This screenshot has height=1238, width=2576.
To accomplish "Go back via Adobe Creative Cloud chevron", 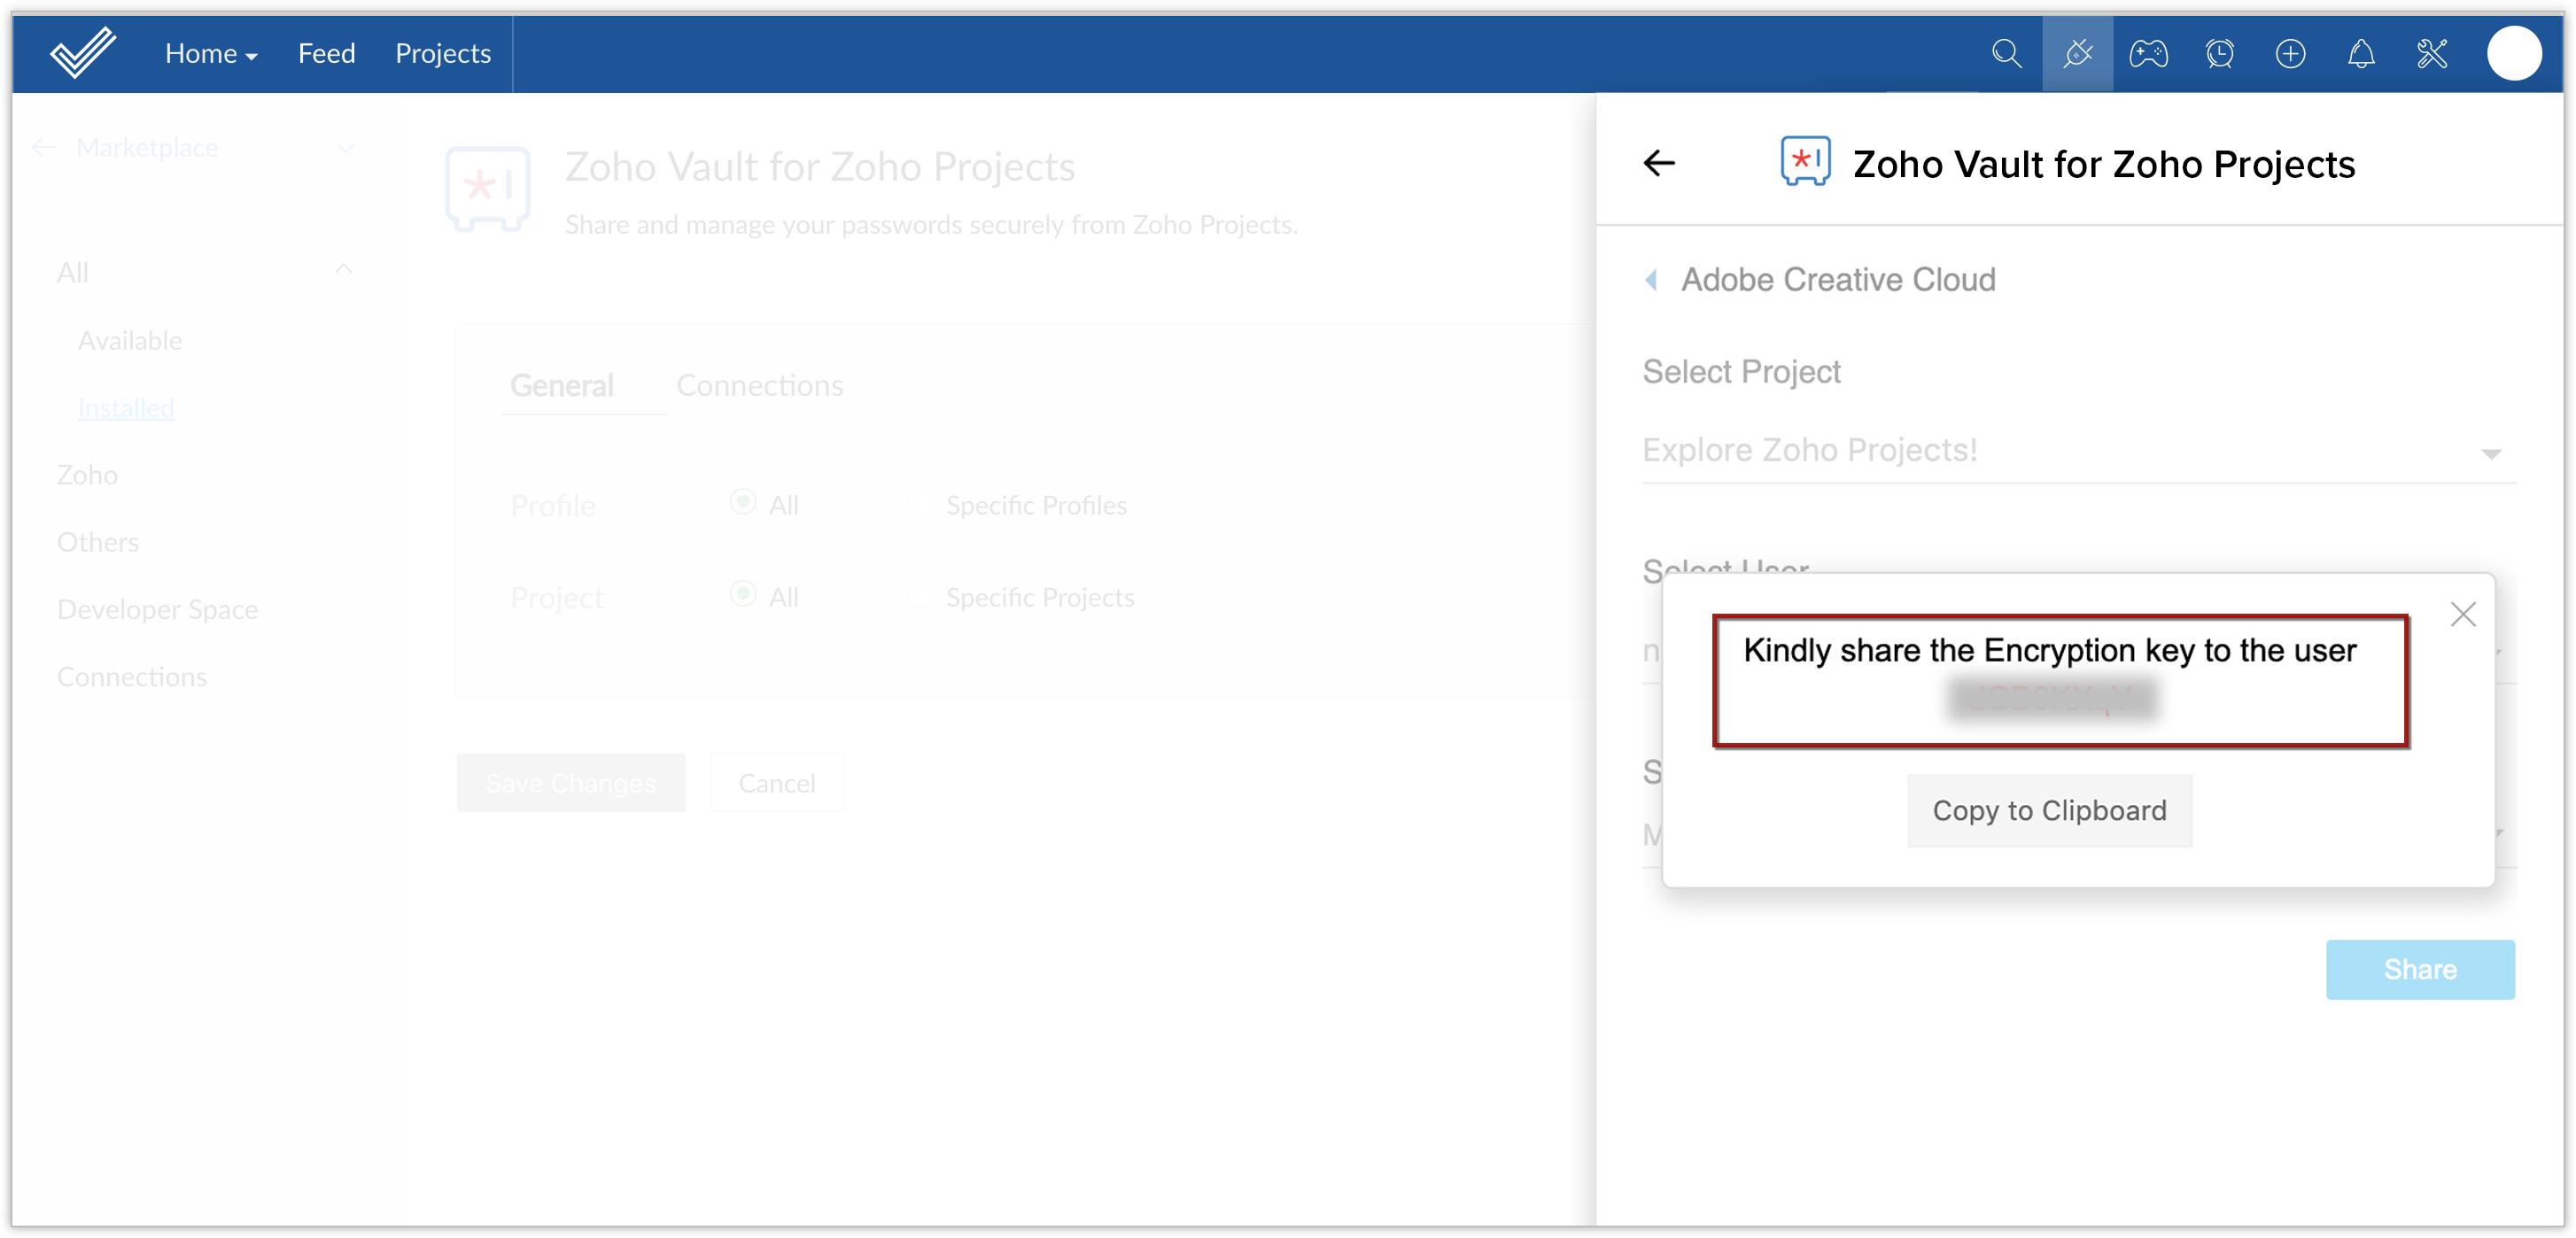I will point(1652,280).
